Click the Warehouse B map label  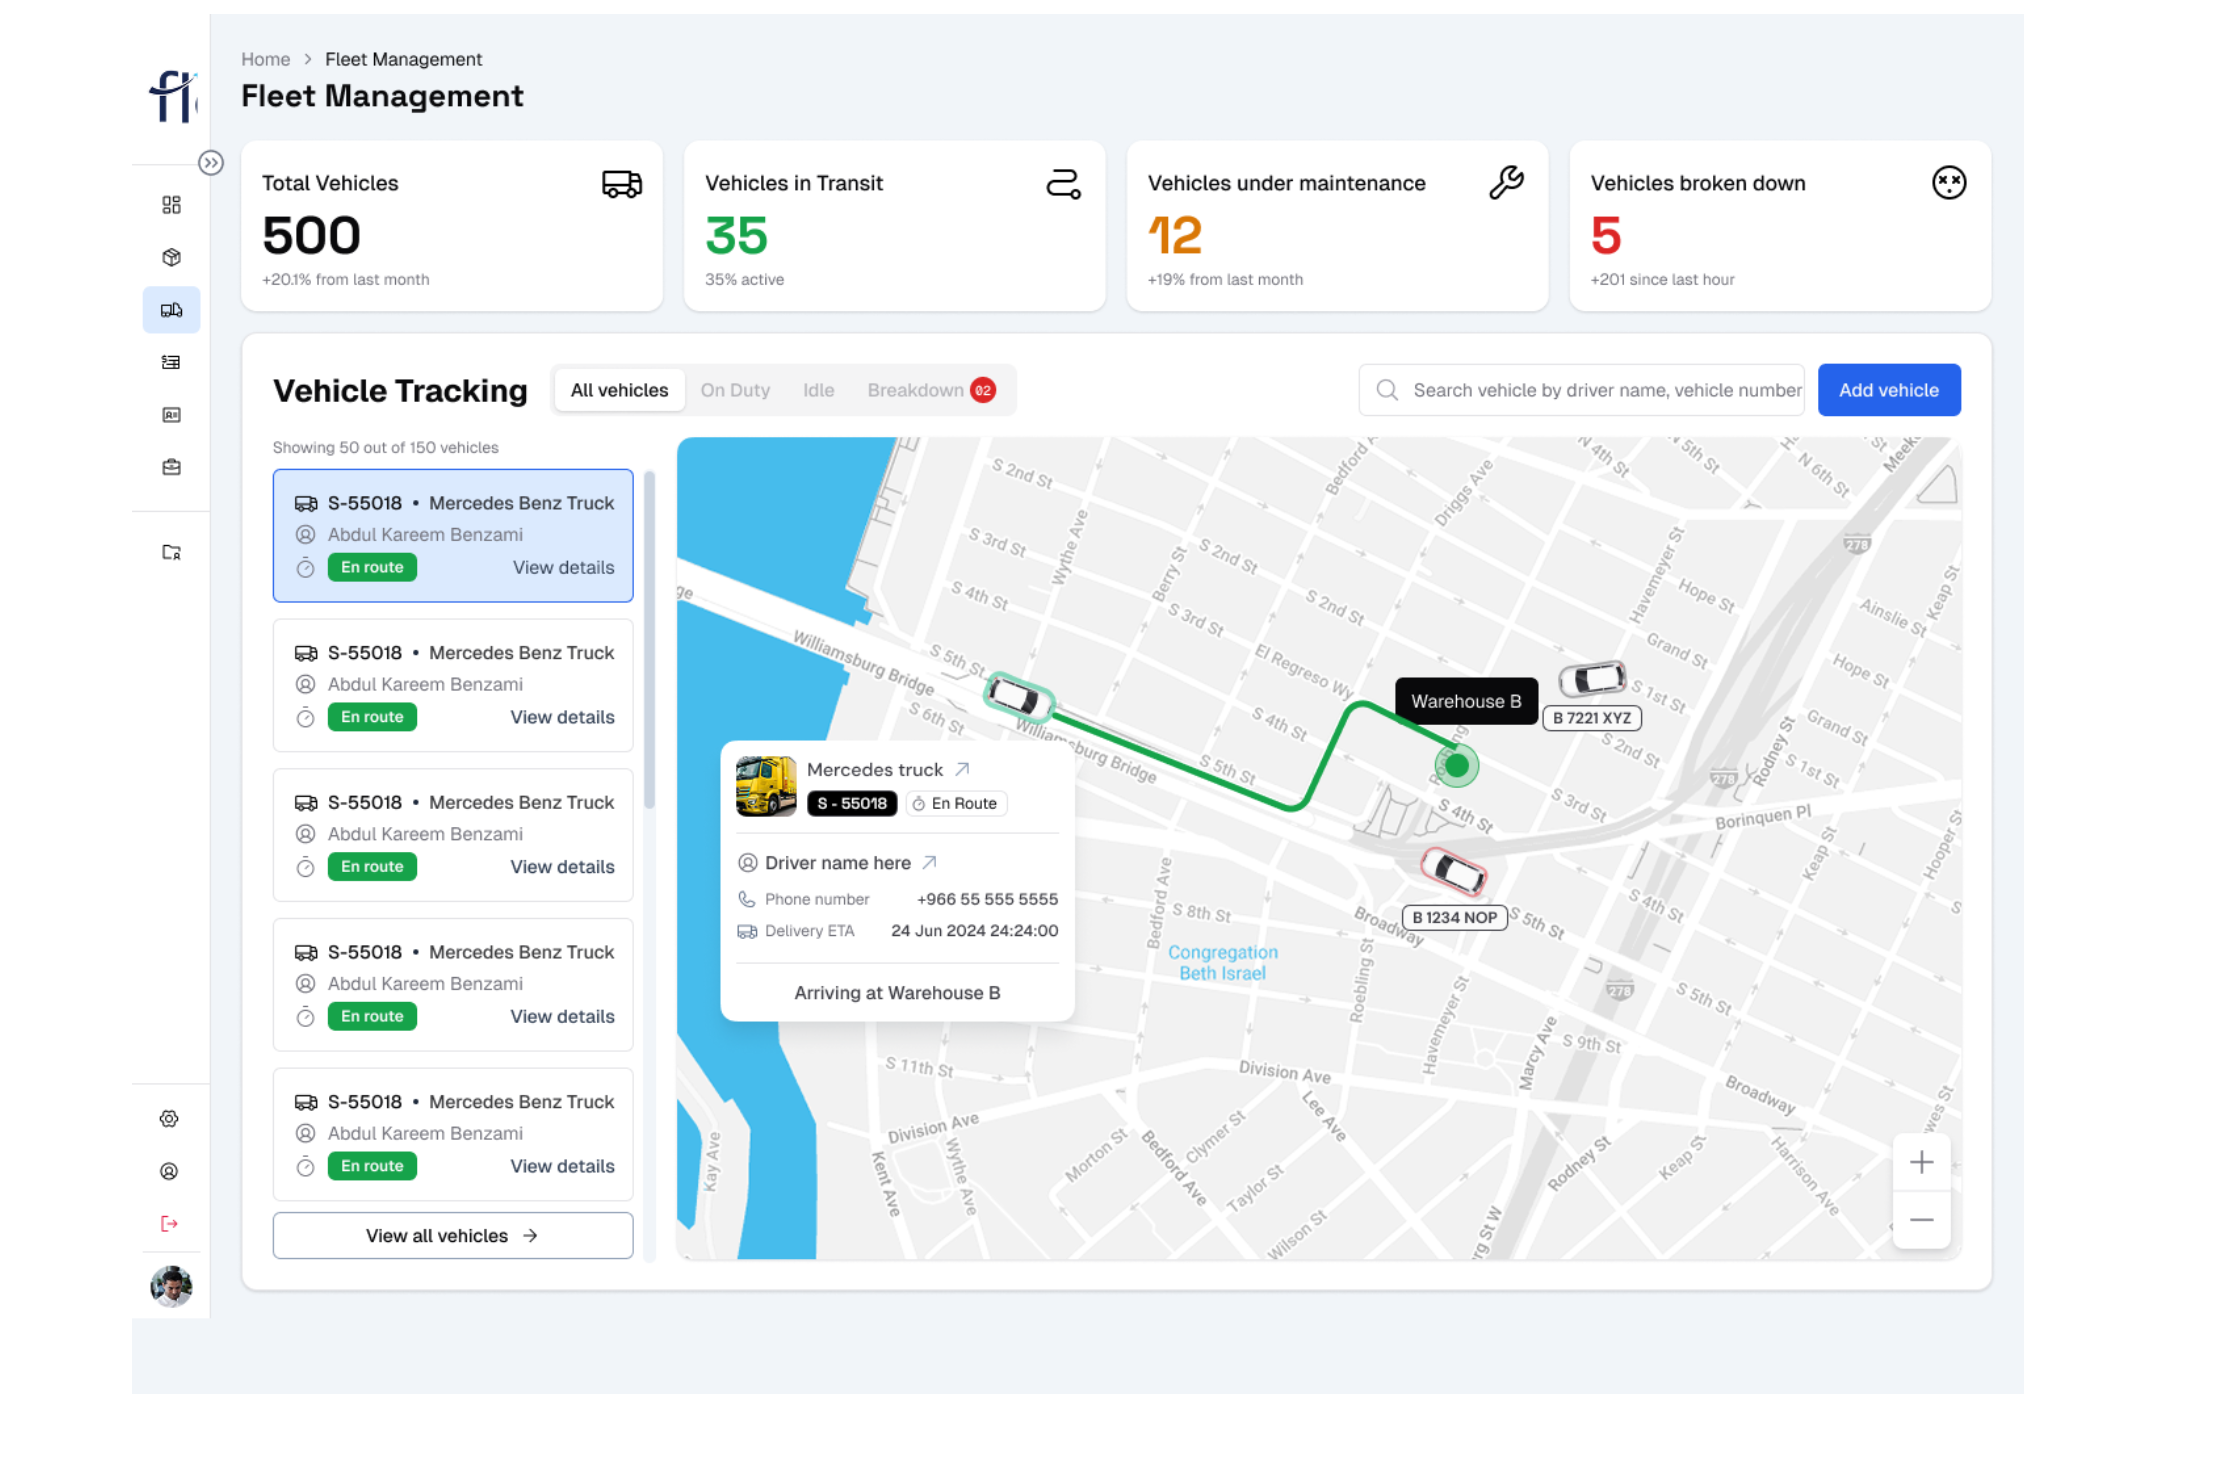(x=1466, y=701)
